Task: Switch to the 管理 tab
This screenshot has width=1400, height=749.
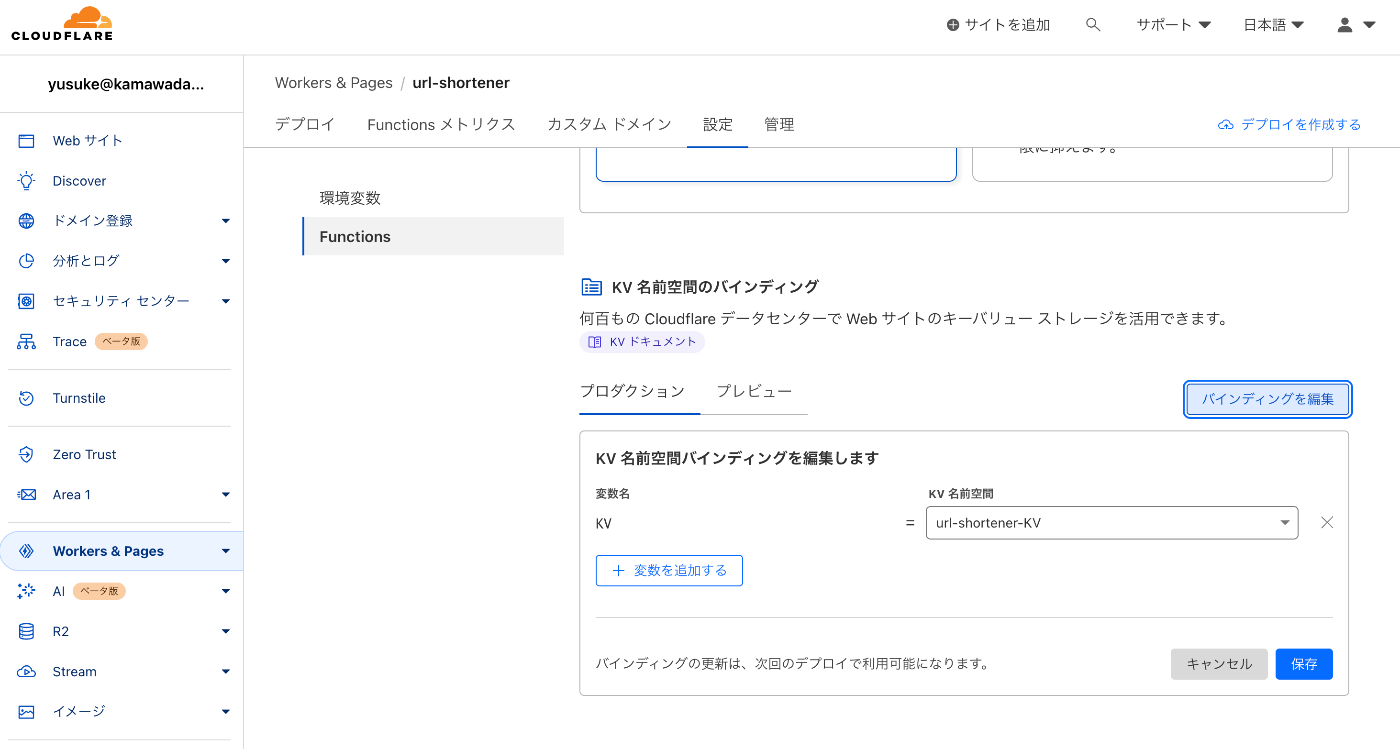Action: (779, 124)
